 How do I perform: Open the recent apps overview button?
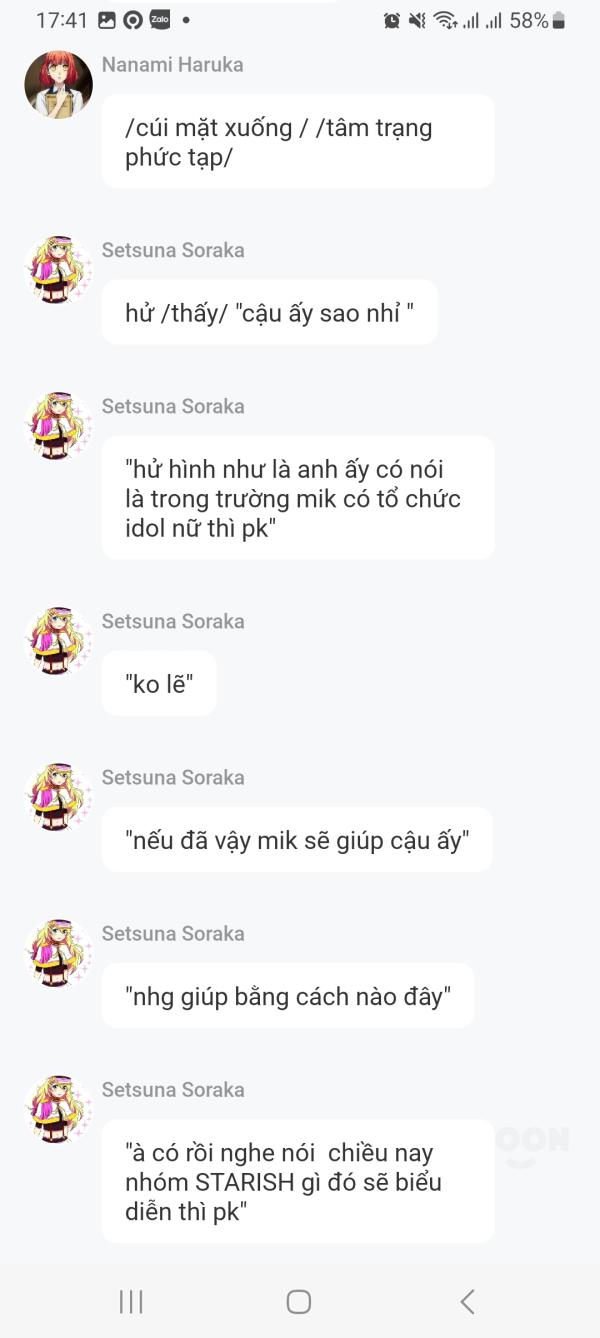[x=131, y=1301]
